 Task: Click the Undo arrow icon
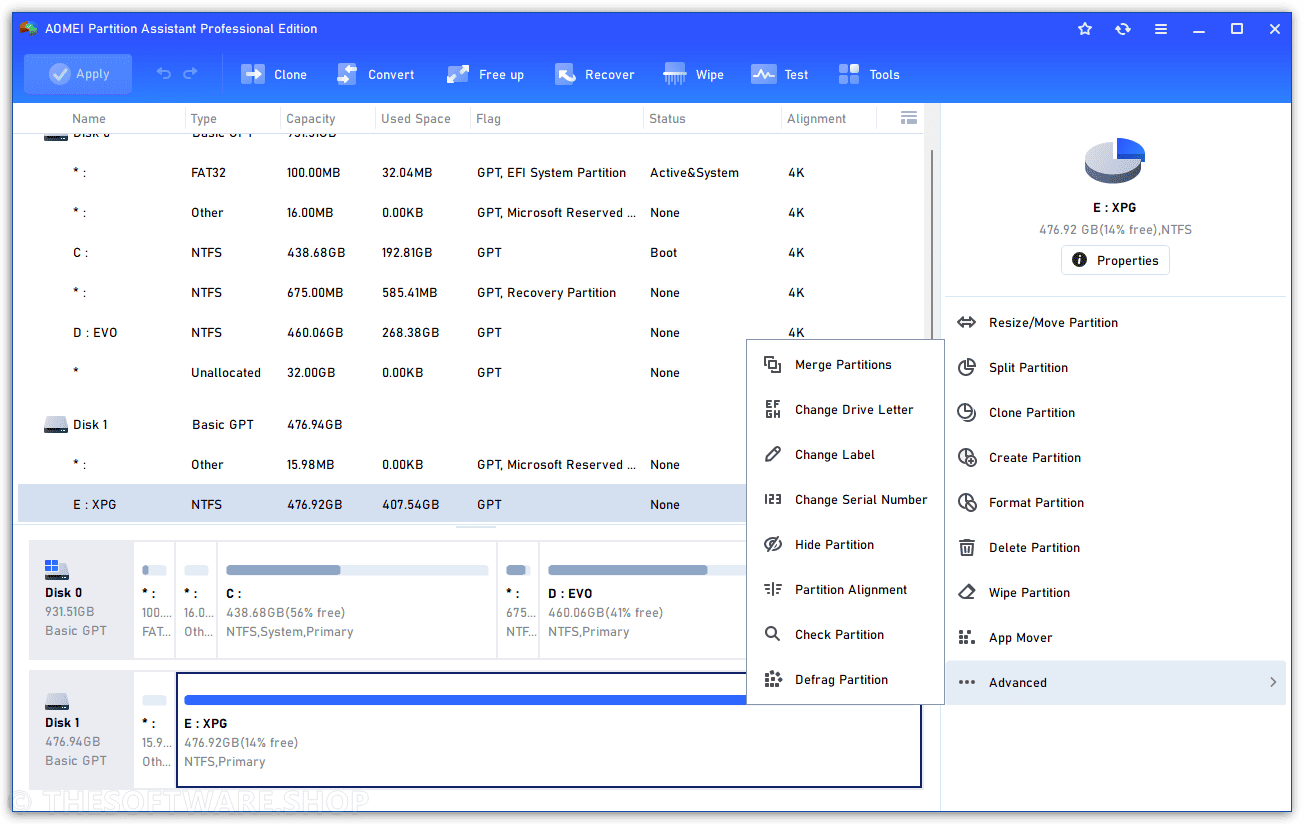pos(164,73)
